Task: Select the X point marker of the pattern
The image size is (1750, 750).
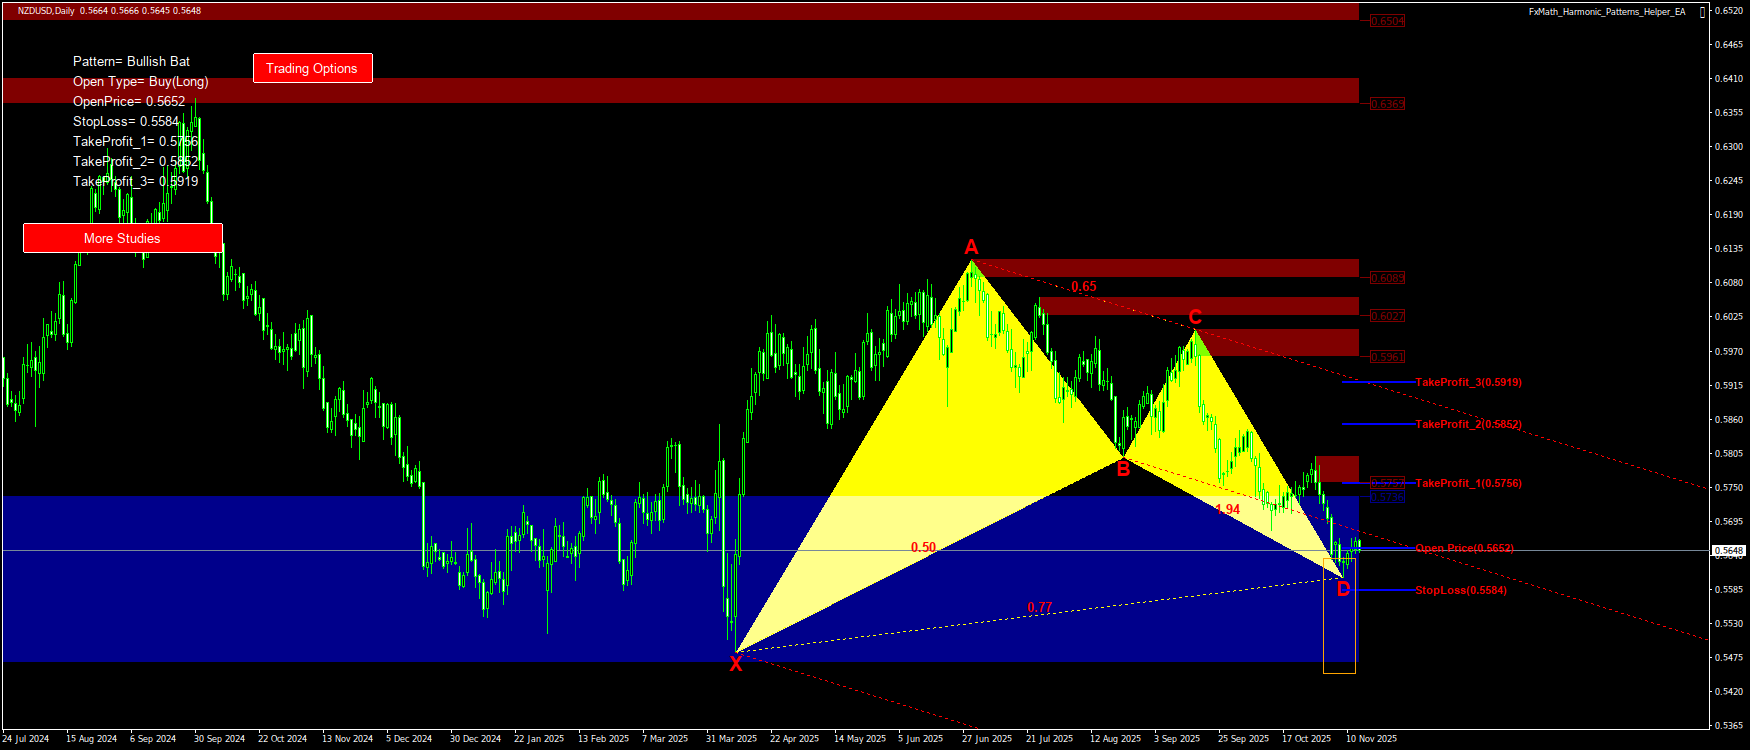Action: [x=736, y=664]
